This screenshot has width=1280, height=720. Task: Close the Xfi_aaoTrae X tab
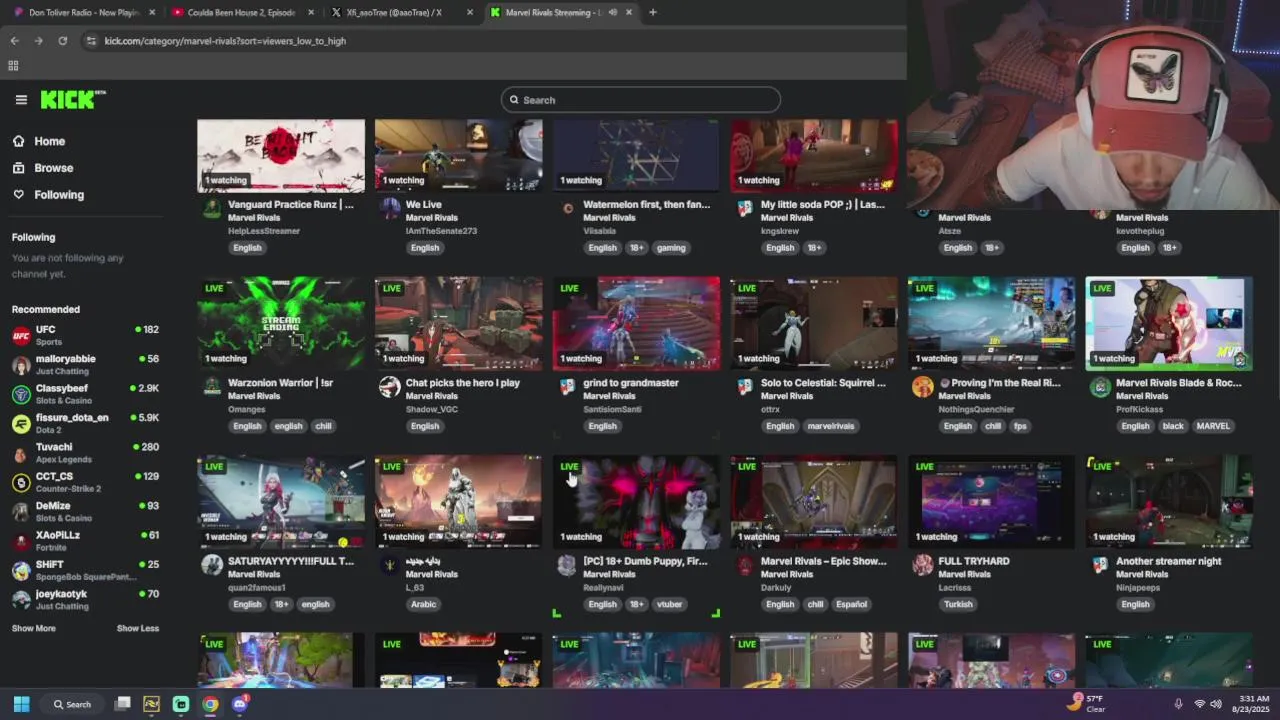coord(470,12)
